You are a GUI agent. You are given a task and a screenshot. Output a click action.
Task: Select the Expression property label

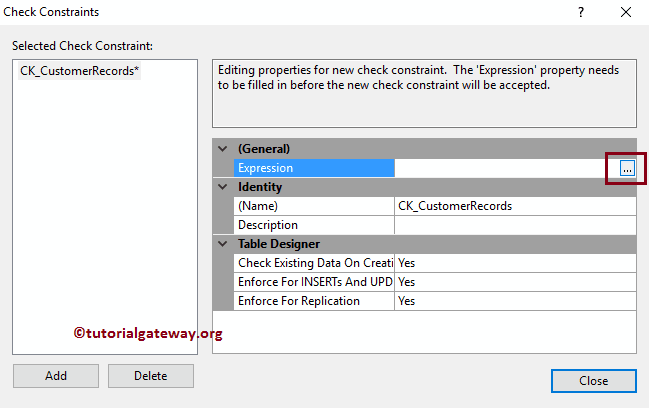click(314, 169)
